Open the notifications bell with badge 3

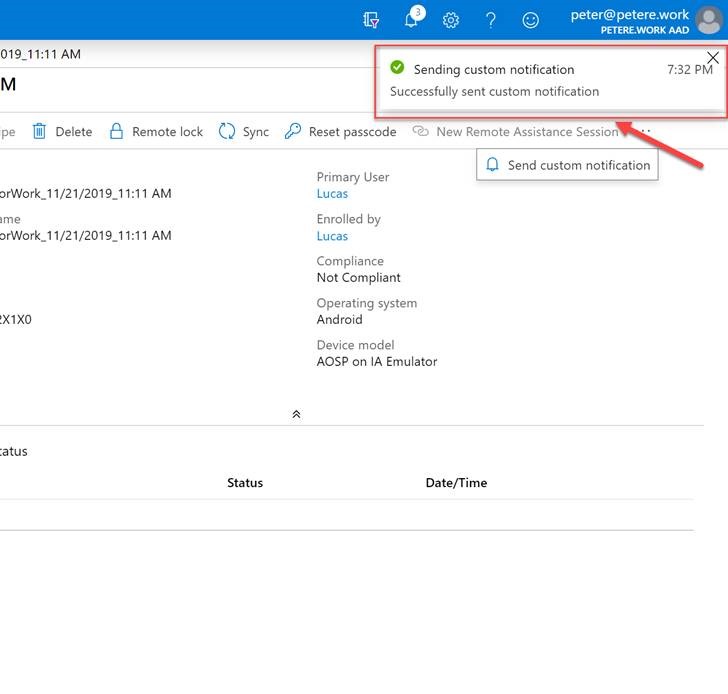[x=411, y=20]
